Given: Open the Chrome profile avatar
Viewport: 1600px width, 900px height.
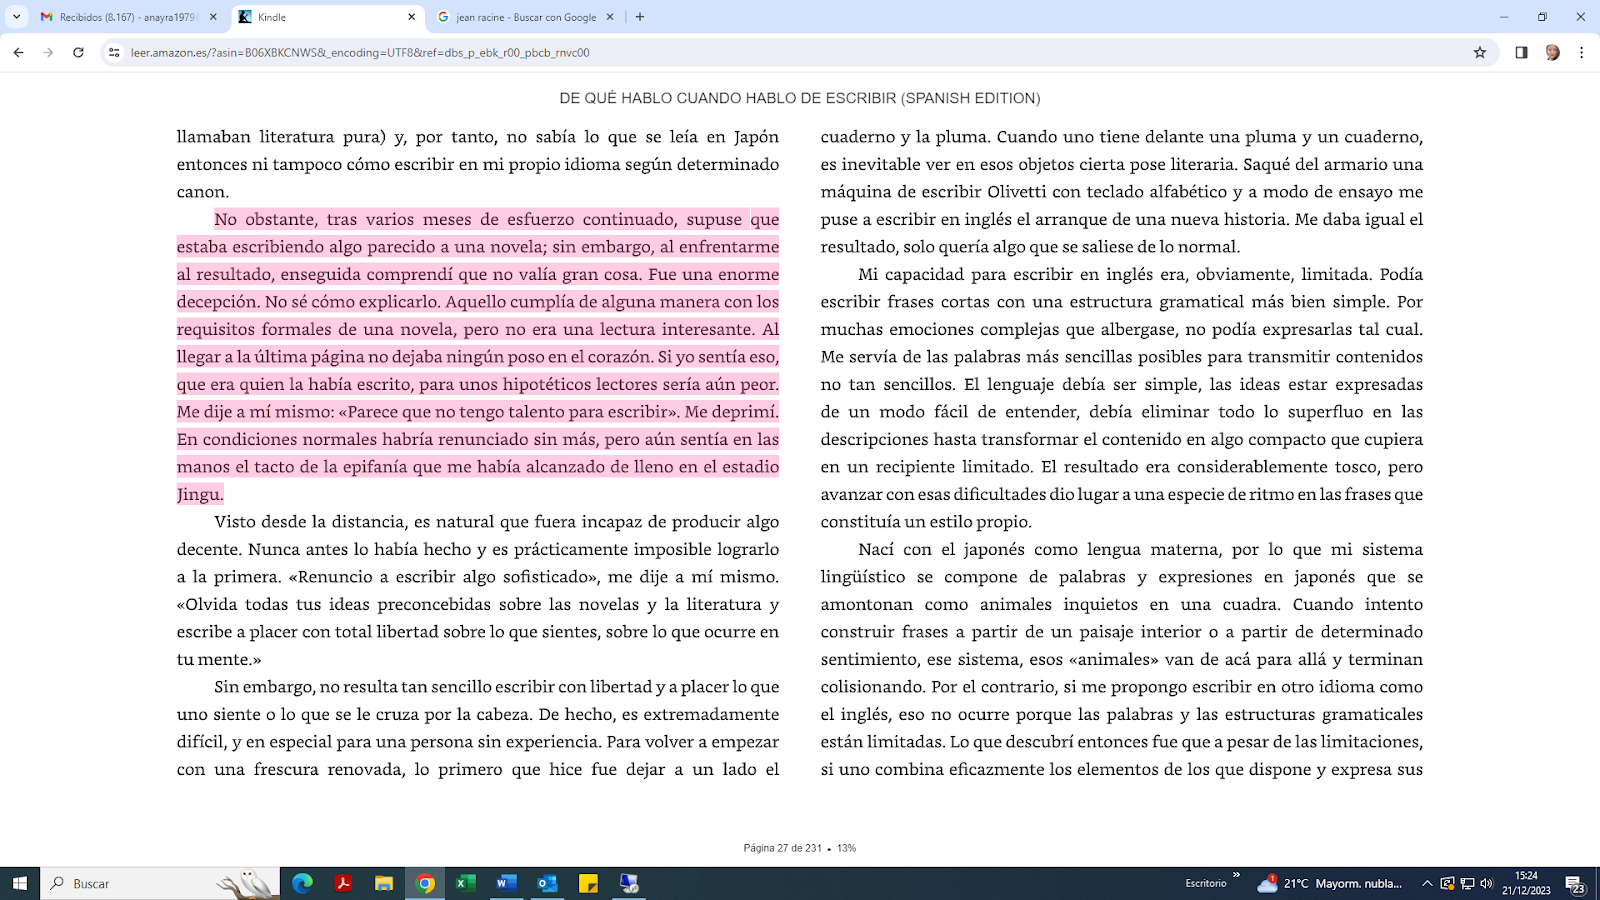Looking at the screenshot, I should point(1552,52).
